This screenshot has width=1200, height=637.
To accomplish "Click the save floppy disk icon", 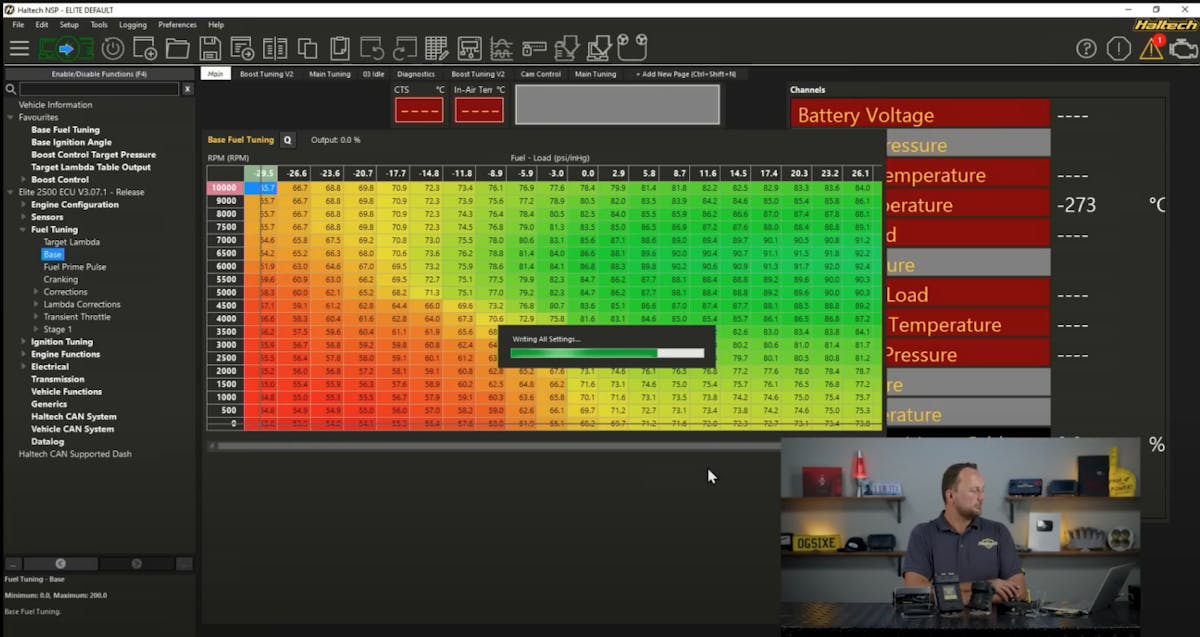I will [x=210, y=48].
